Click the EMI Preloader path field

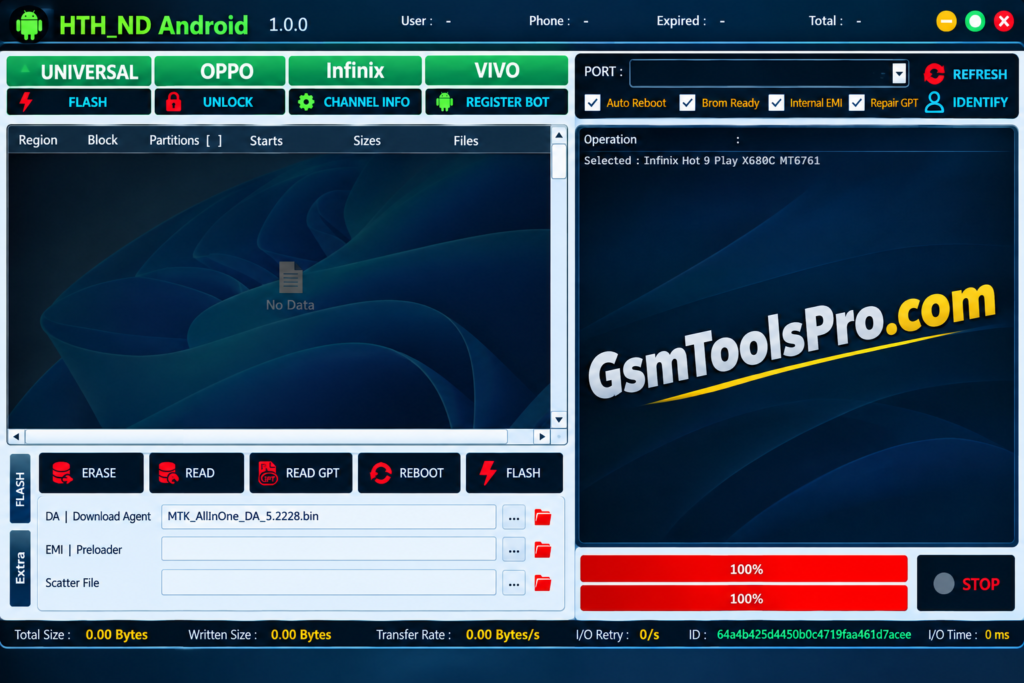click(x=328, y=549)
